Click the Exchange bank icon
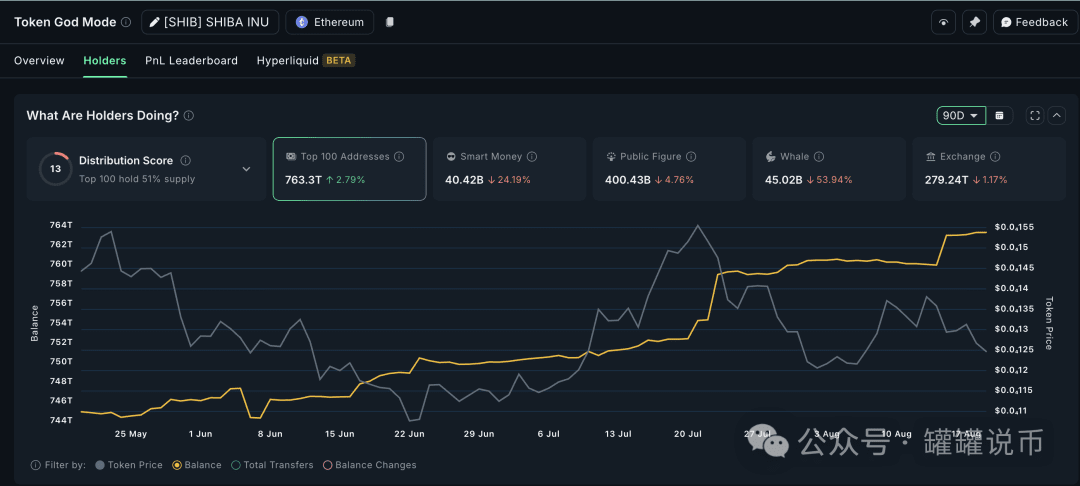 coord(931,157)
